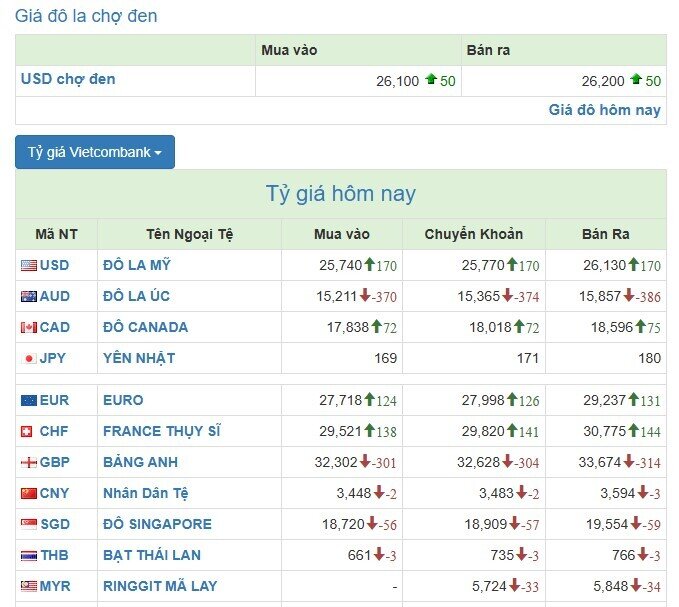Select the JPY Mua vào value 169
Image resolution: width=679 pixels, height=607 pixels.
pyautogui.click(x=385, y=358)
